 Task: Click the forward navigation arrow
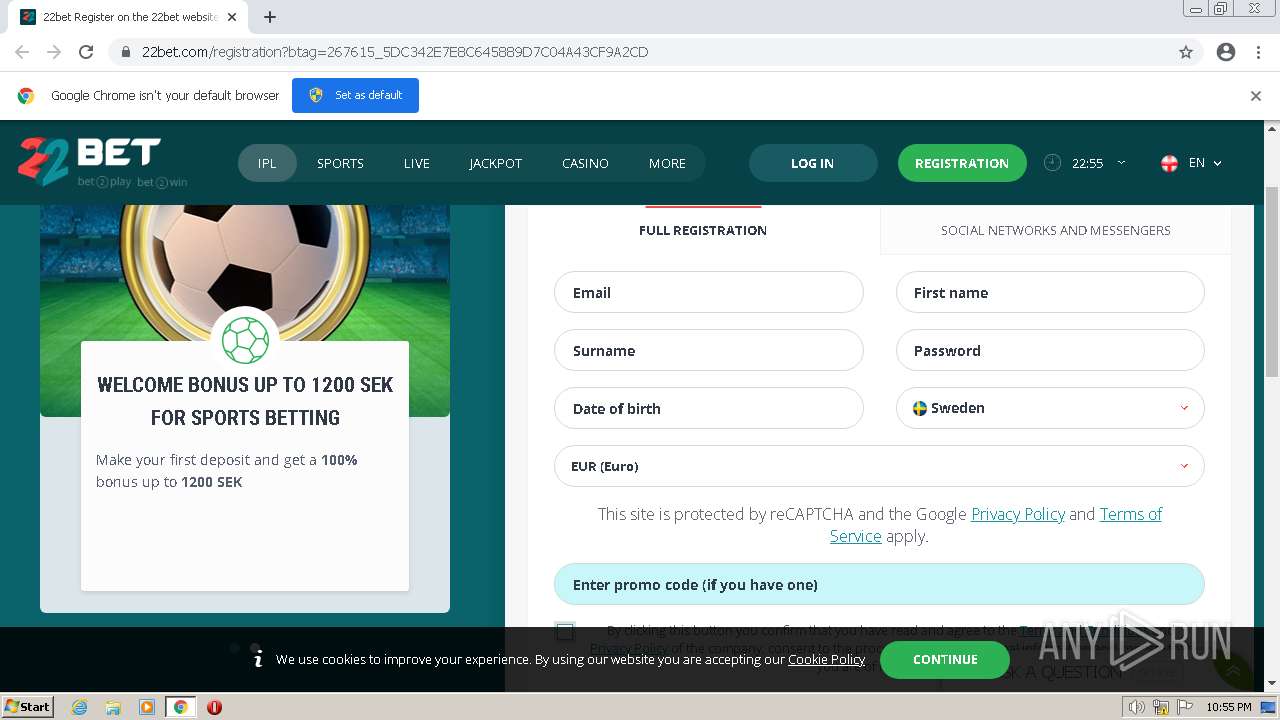tap(54, 52)
